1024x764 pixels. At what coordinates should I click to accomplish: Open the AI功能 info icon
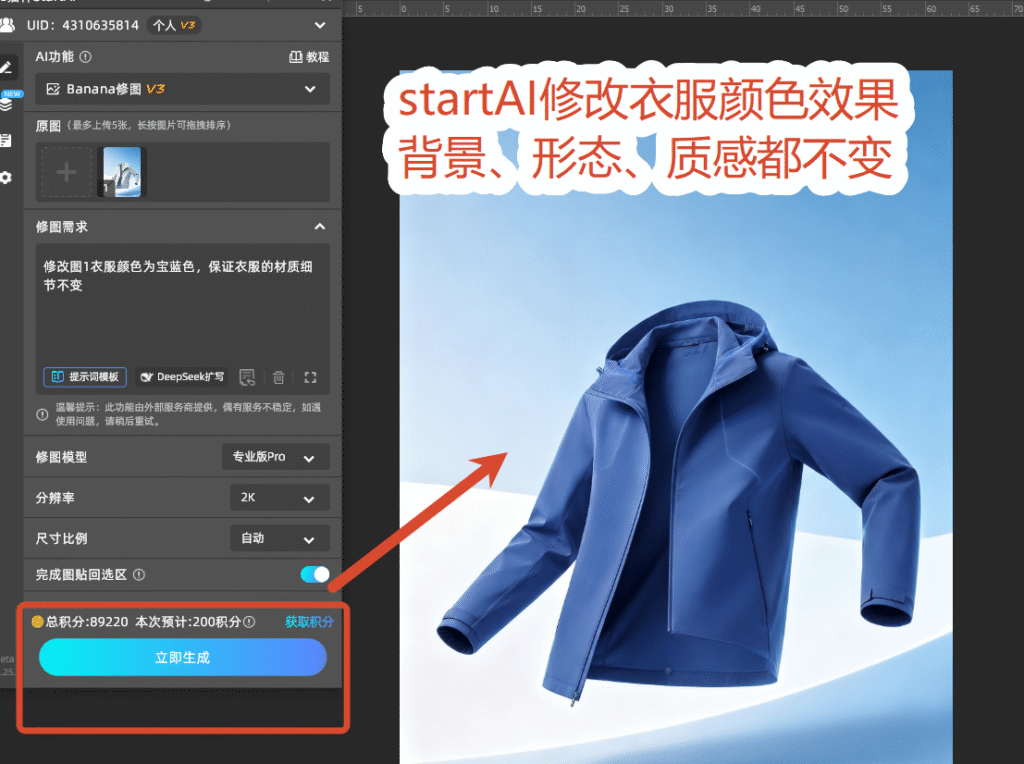point(86,57)
